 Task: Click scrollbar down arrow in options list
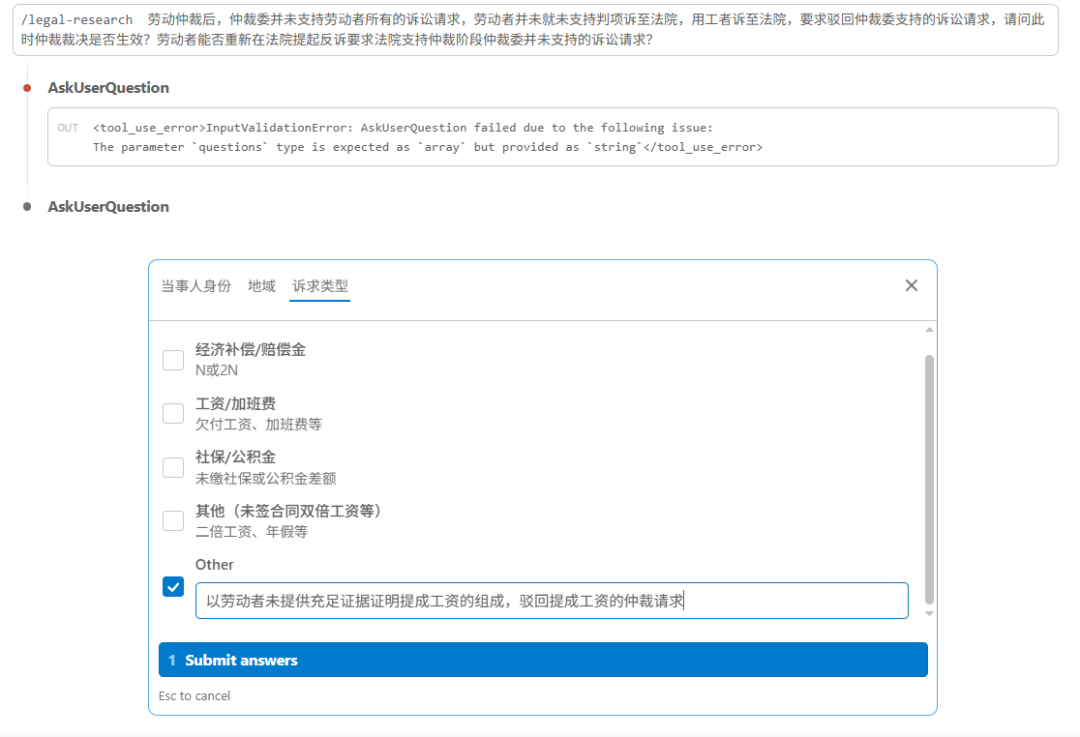[929, 613]
